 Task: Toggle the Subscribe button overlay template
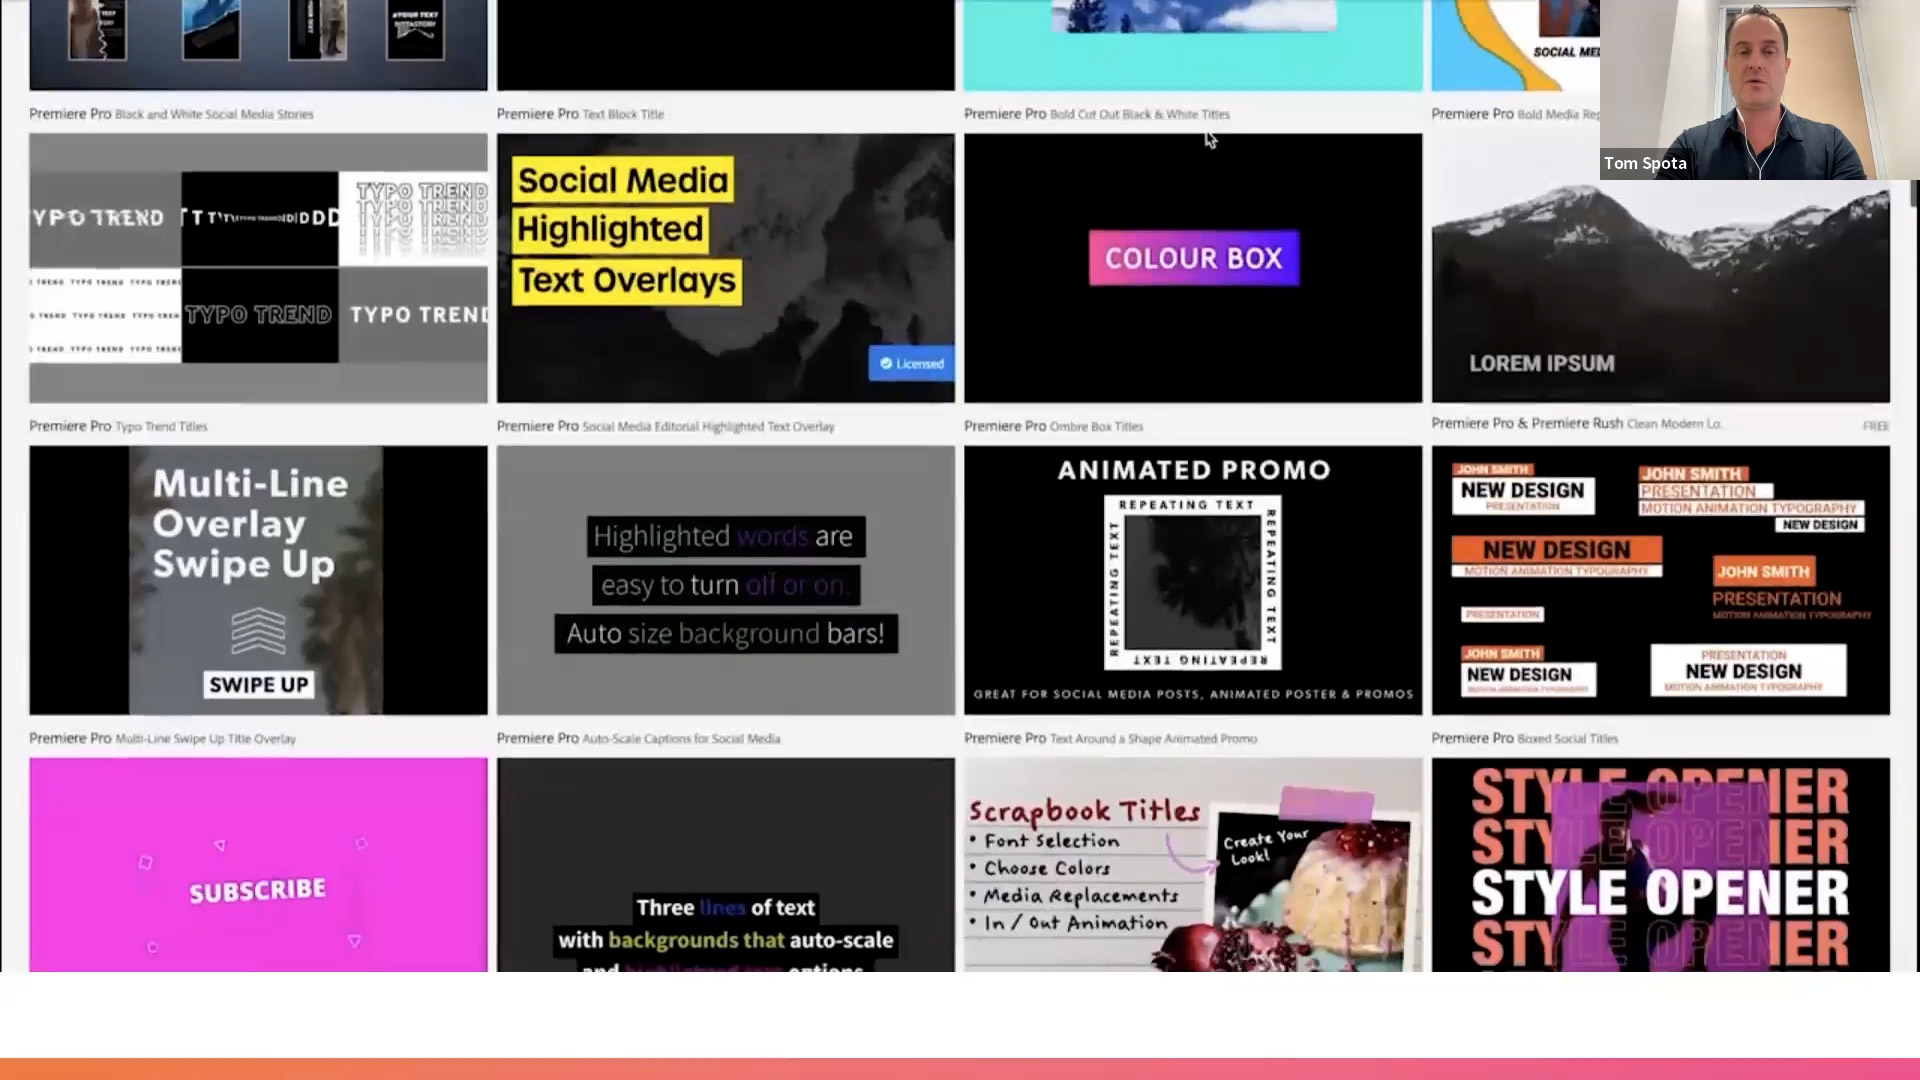[x=258, y=865]
